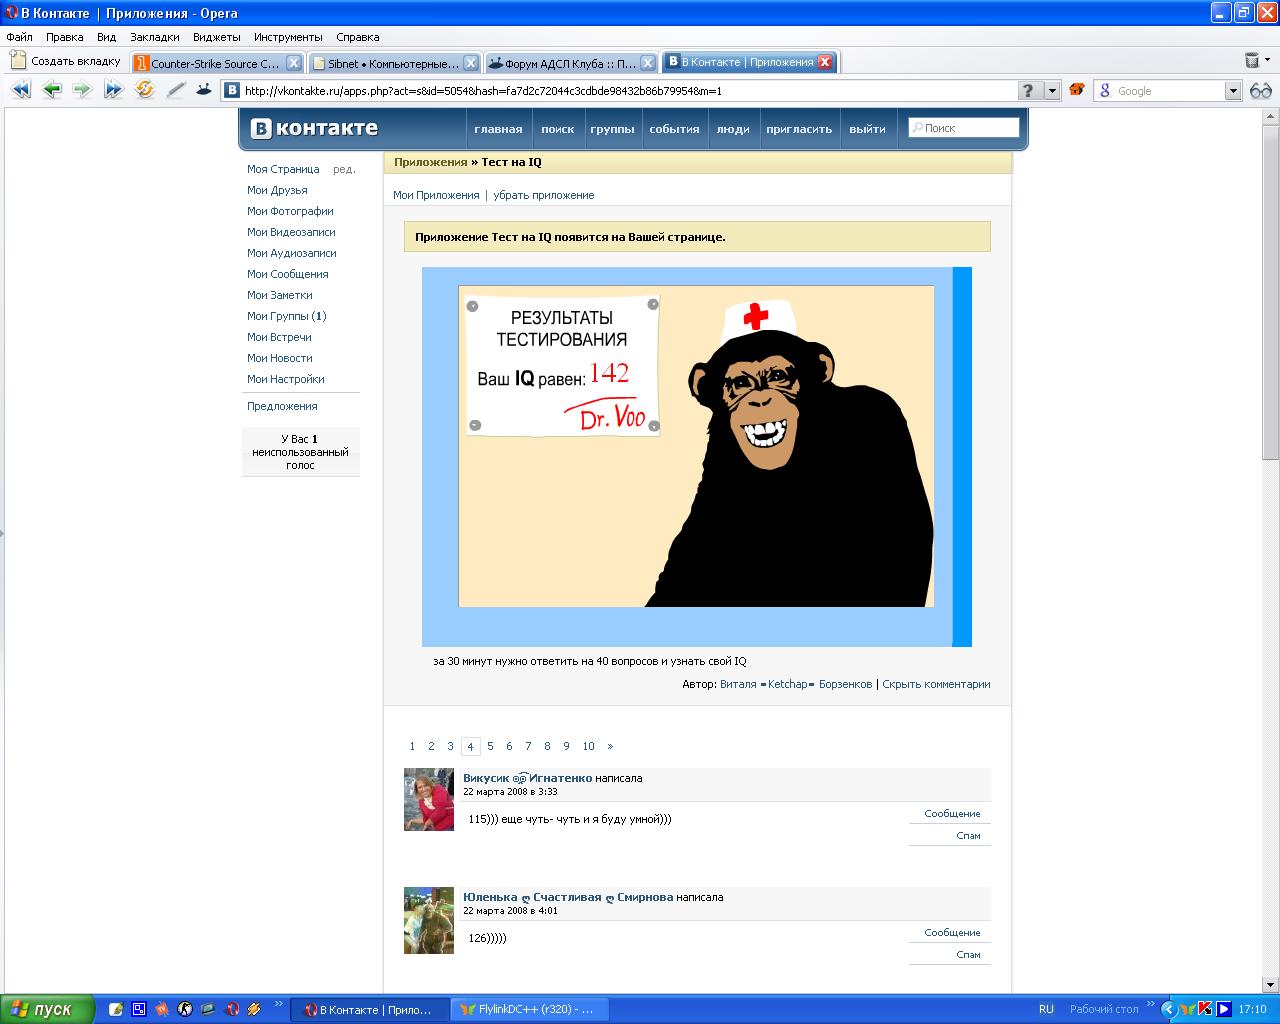Go forward with the green right arrow
Screen dimensions: 1280x1024
pyautogui.click(x=82, y=90)
